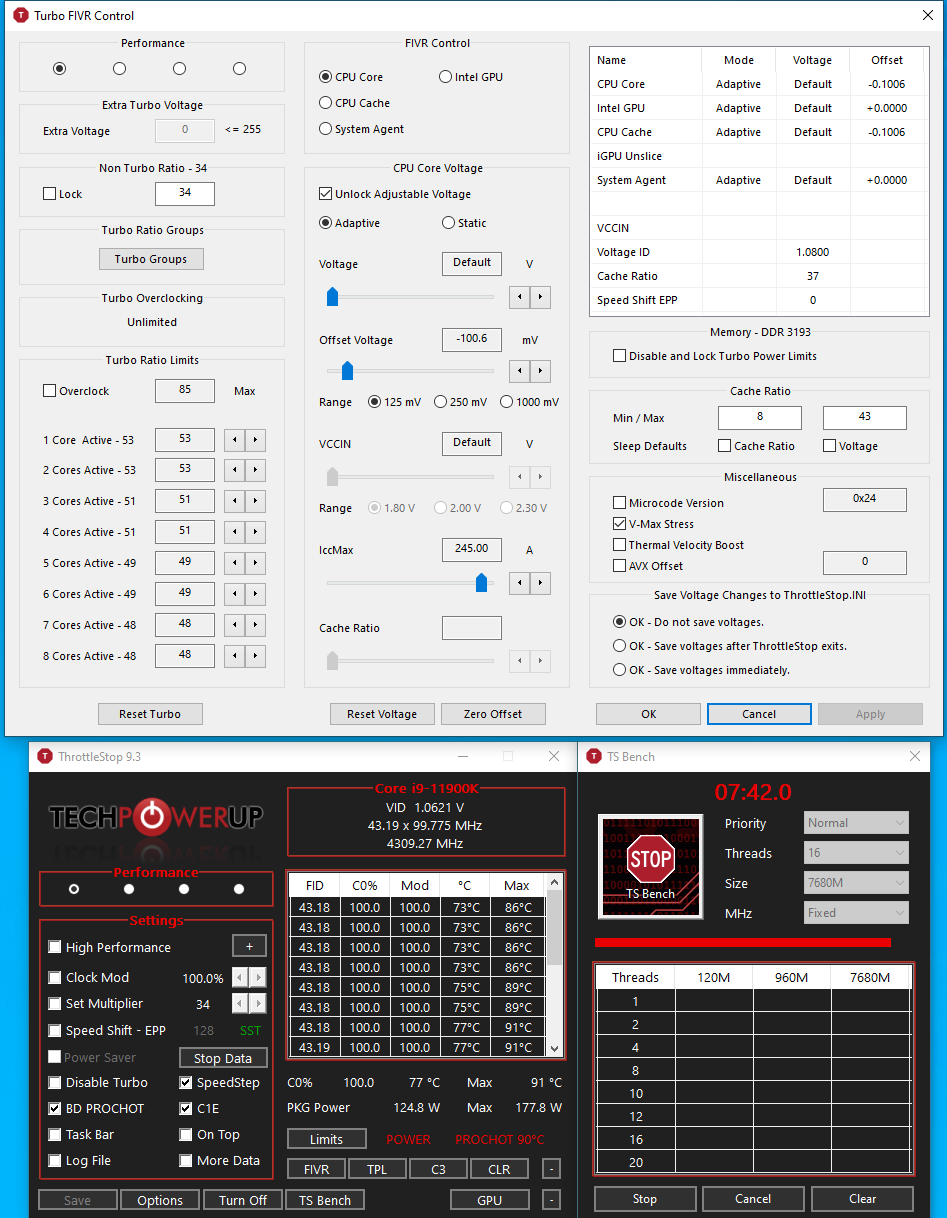Open the C3 button in ThrottleStop
The height and width of the screenshot is (1218, 947).
pyautogui.click(x=438, y=1169)
